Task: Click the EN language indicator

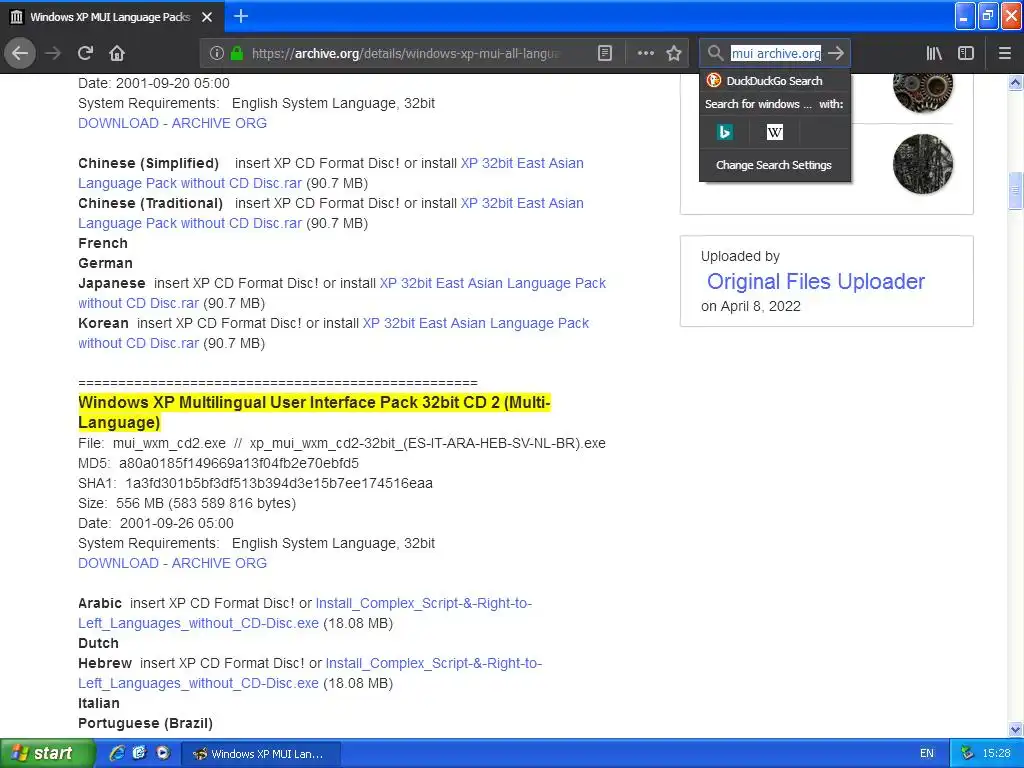Action: pos(927,754)
